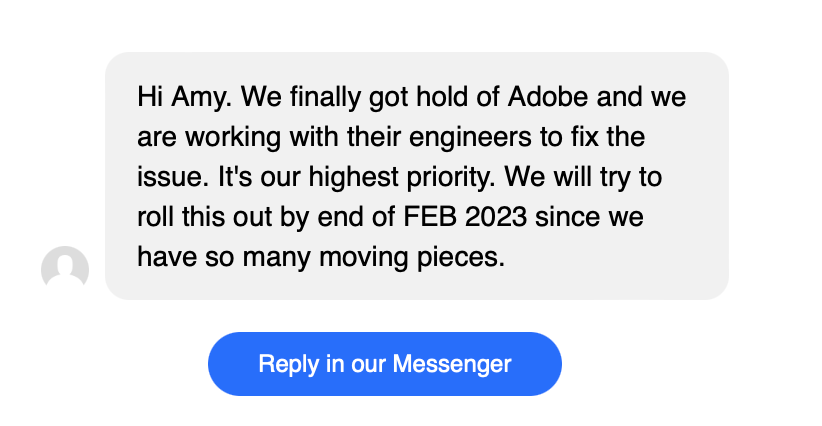The image size is (822, 426).
Task: Click the "We will try to" phrase
Action: [x=583, y=178]
